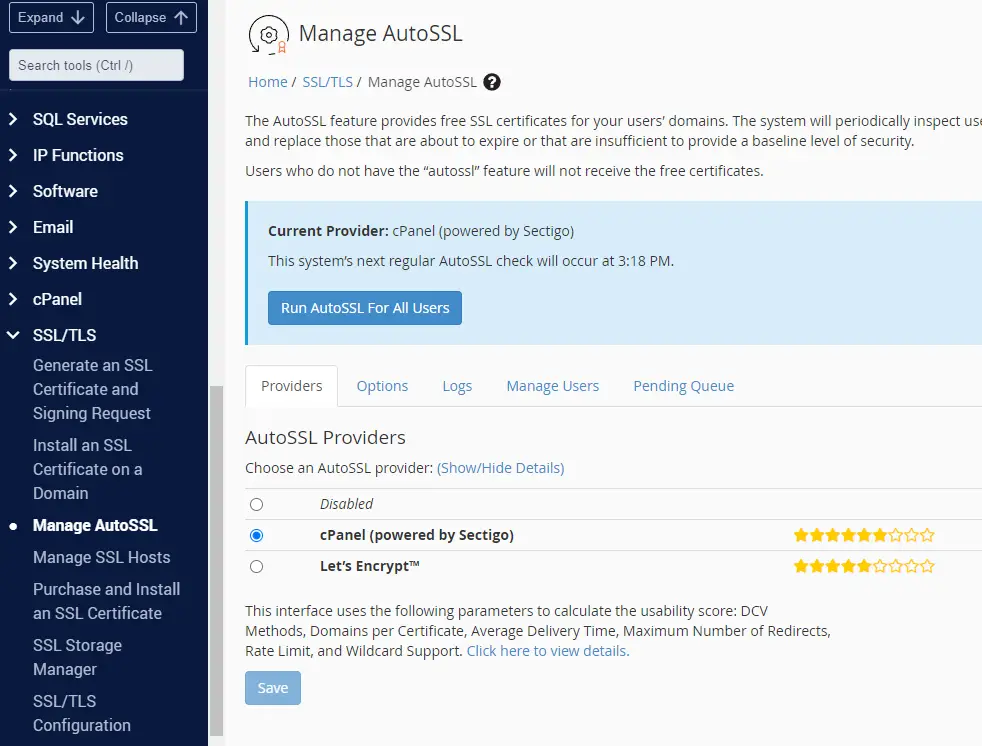The height and width of the screenshot is (746, 982).
Task: Click the help question mark icon beside breadcrumb
Action: click(492, 82)
